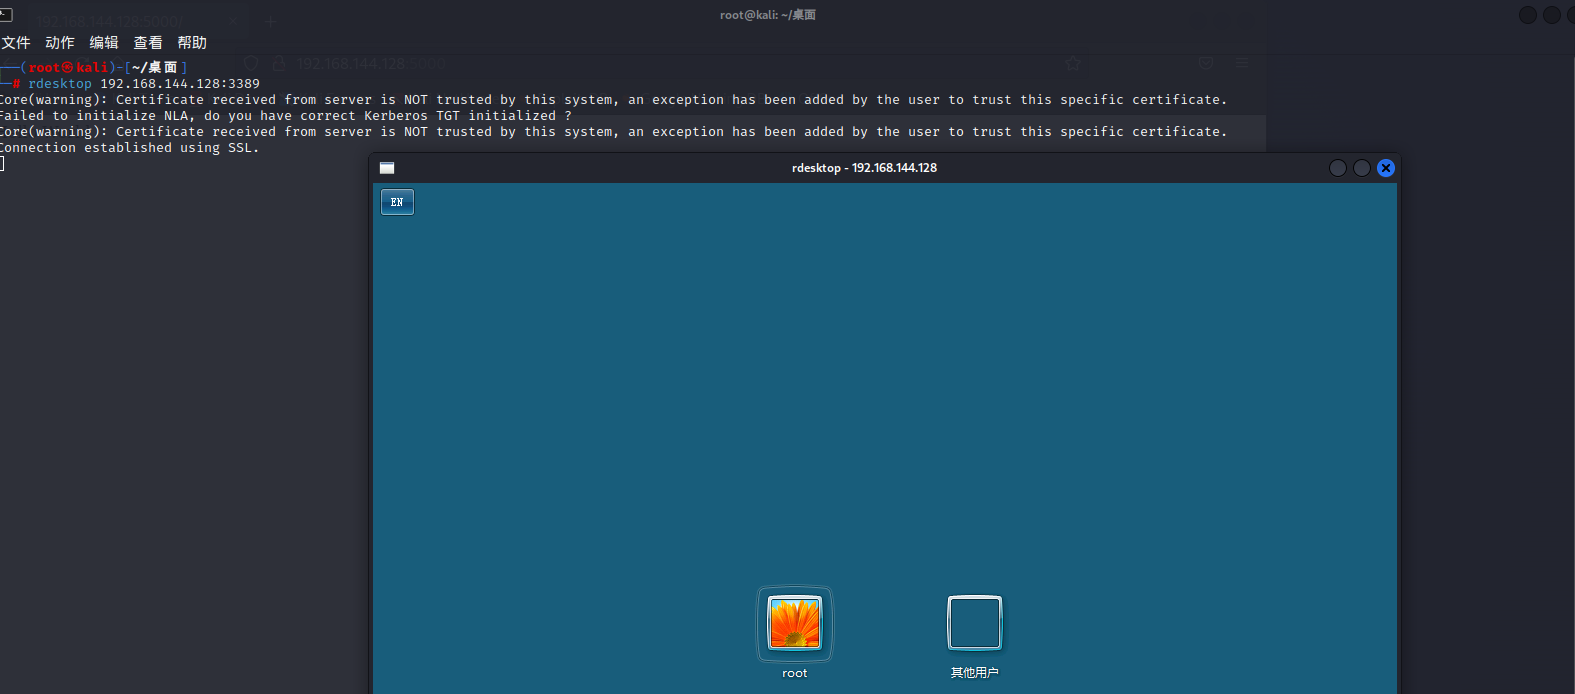Open the 编辑 menu in terminal
1575x694 pixels.
104,42
